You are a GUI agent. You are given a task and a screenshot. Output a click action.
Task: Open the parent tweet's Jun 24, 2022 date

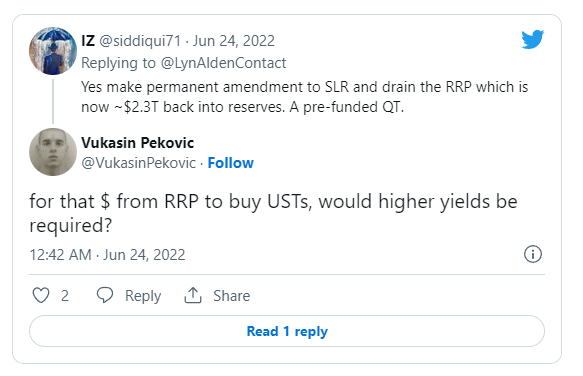click(x=233, y=41)
